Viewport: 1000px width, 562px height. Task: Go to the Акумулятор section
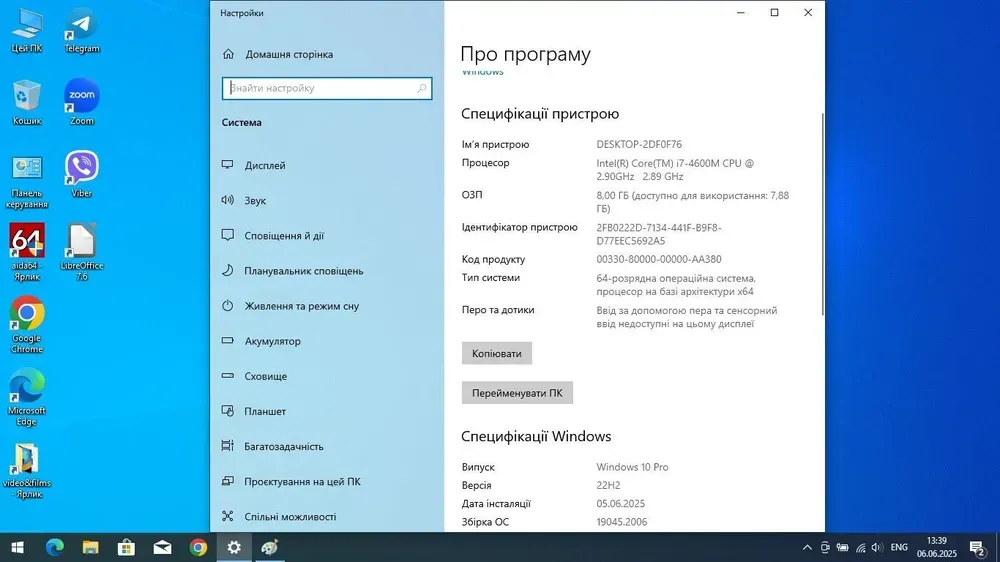(272, 341)
